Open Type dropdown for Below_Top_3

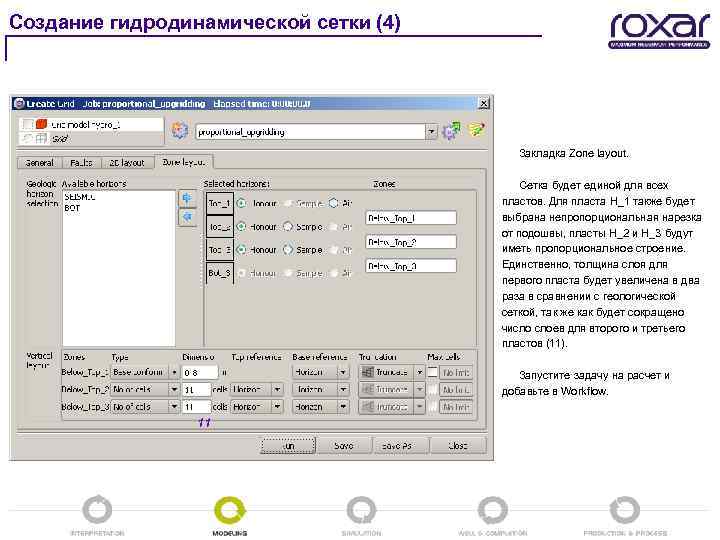pos(174,407)
